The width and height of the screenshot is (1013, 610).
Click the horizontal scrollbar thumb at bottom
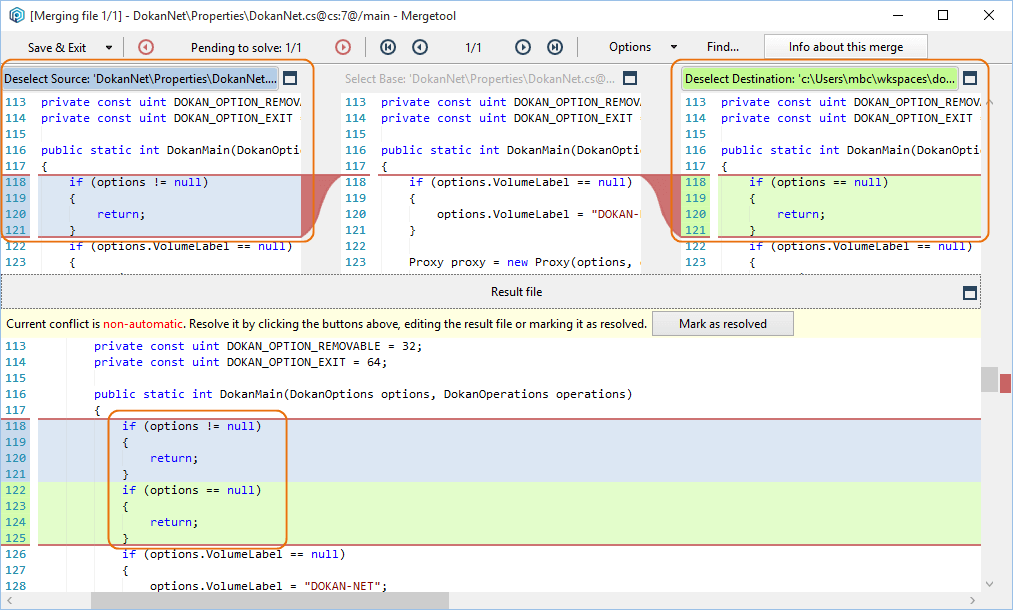pos(270,601)
